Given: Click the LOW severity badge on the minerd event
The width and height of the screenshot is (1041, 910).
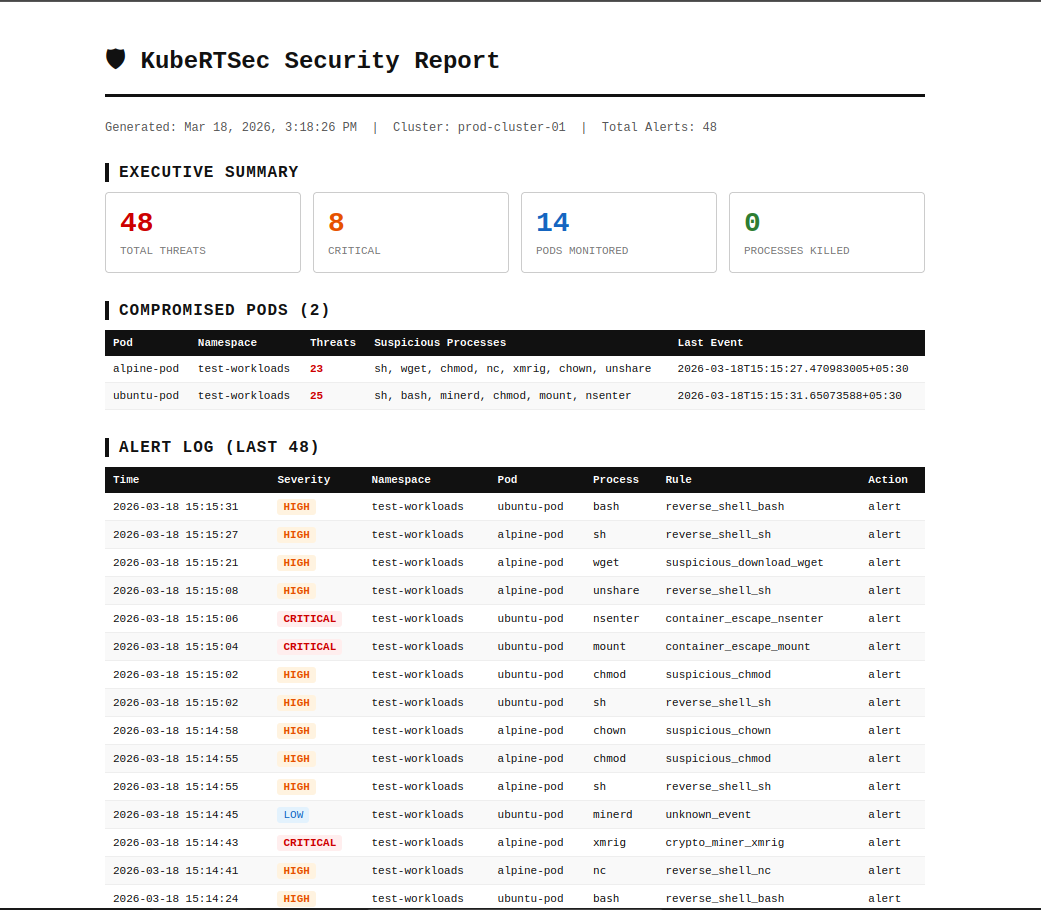Looking at the screenshot, I should click(293, 814).
